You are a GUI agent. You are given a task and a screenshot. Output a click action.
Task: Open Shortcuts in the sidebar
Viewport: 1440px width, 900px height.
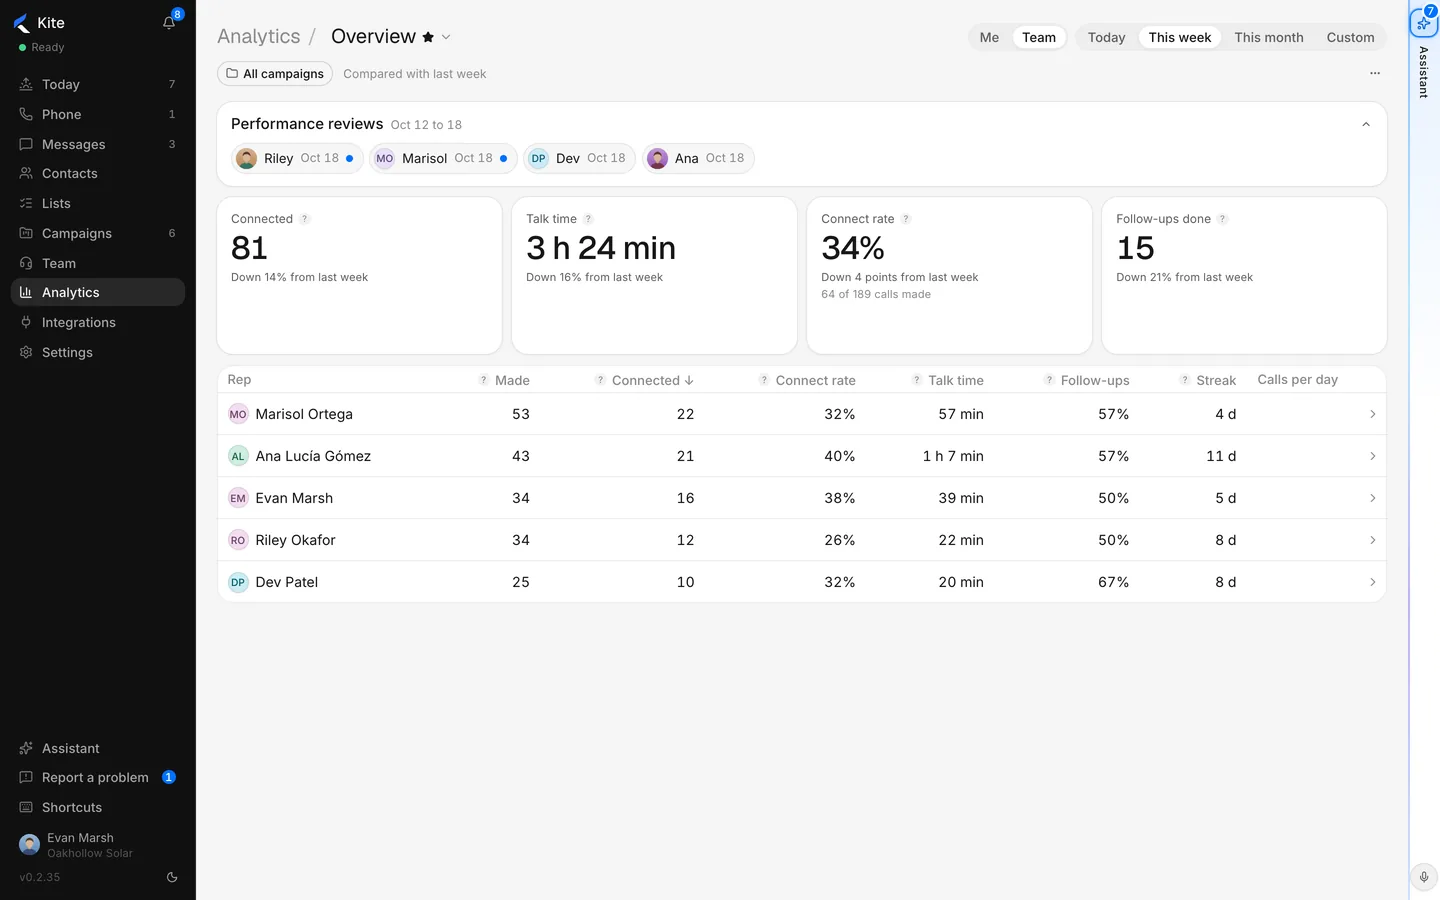click(98, 807)
